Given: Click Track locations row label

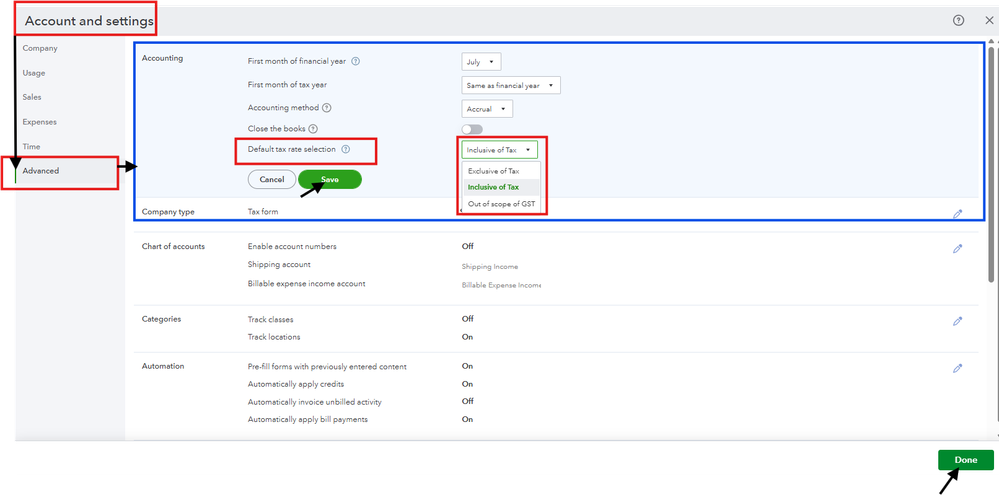Looking at the screenshot, I should (x=273, y=336).
